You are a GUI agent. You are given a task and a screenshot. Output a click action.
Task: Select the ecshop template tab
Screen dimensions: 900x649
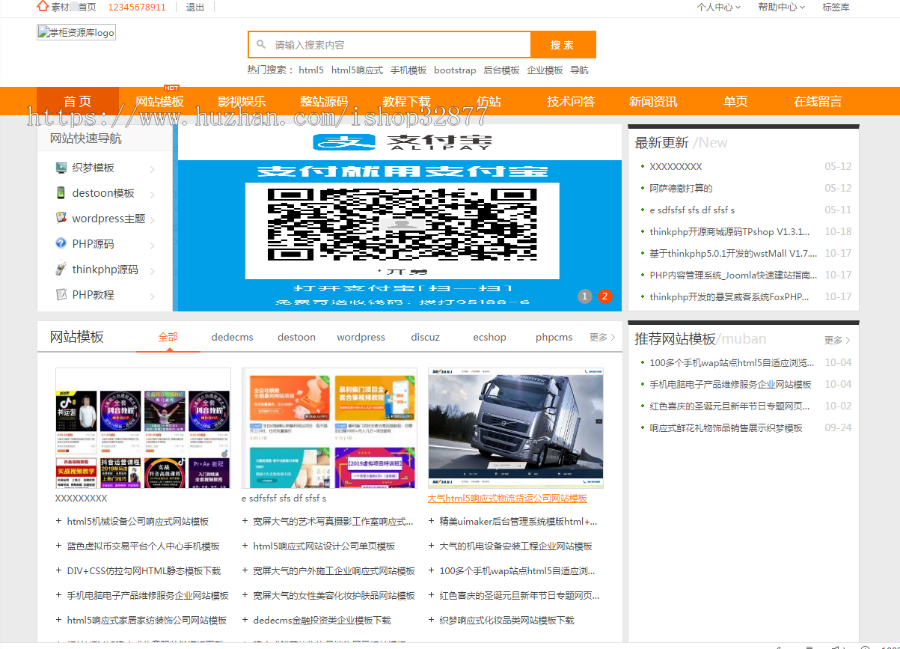[489, 337]
